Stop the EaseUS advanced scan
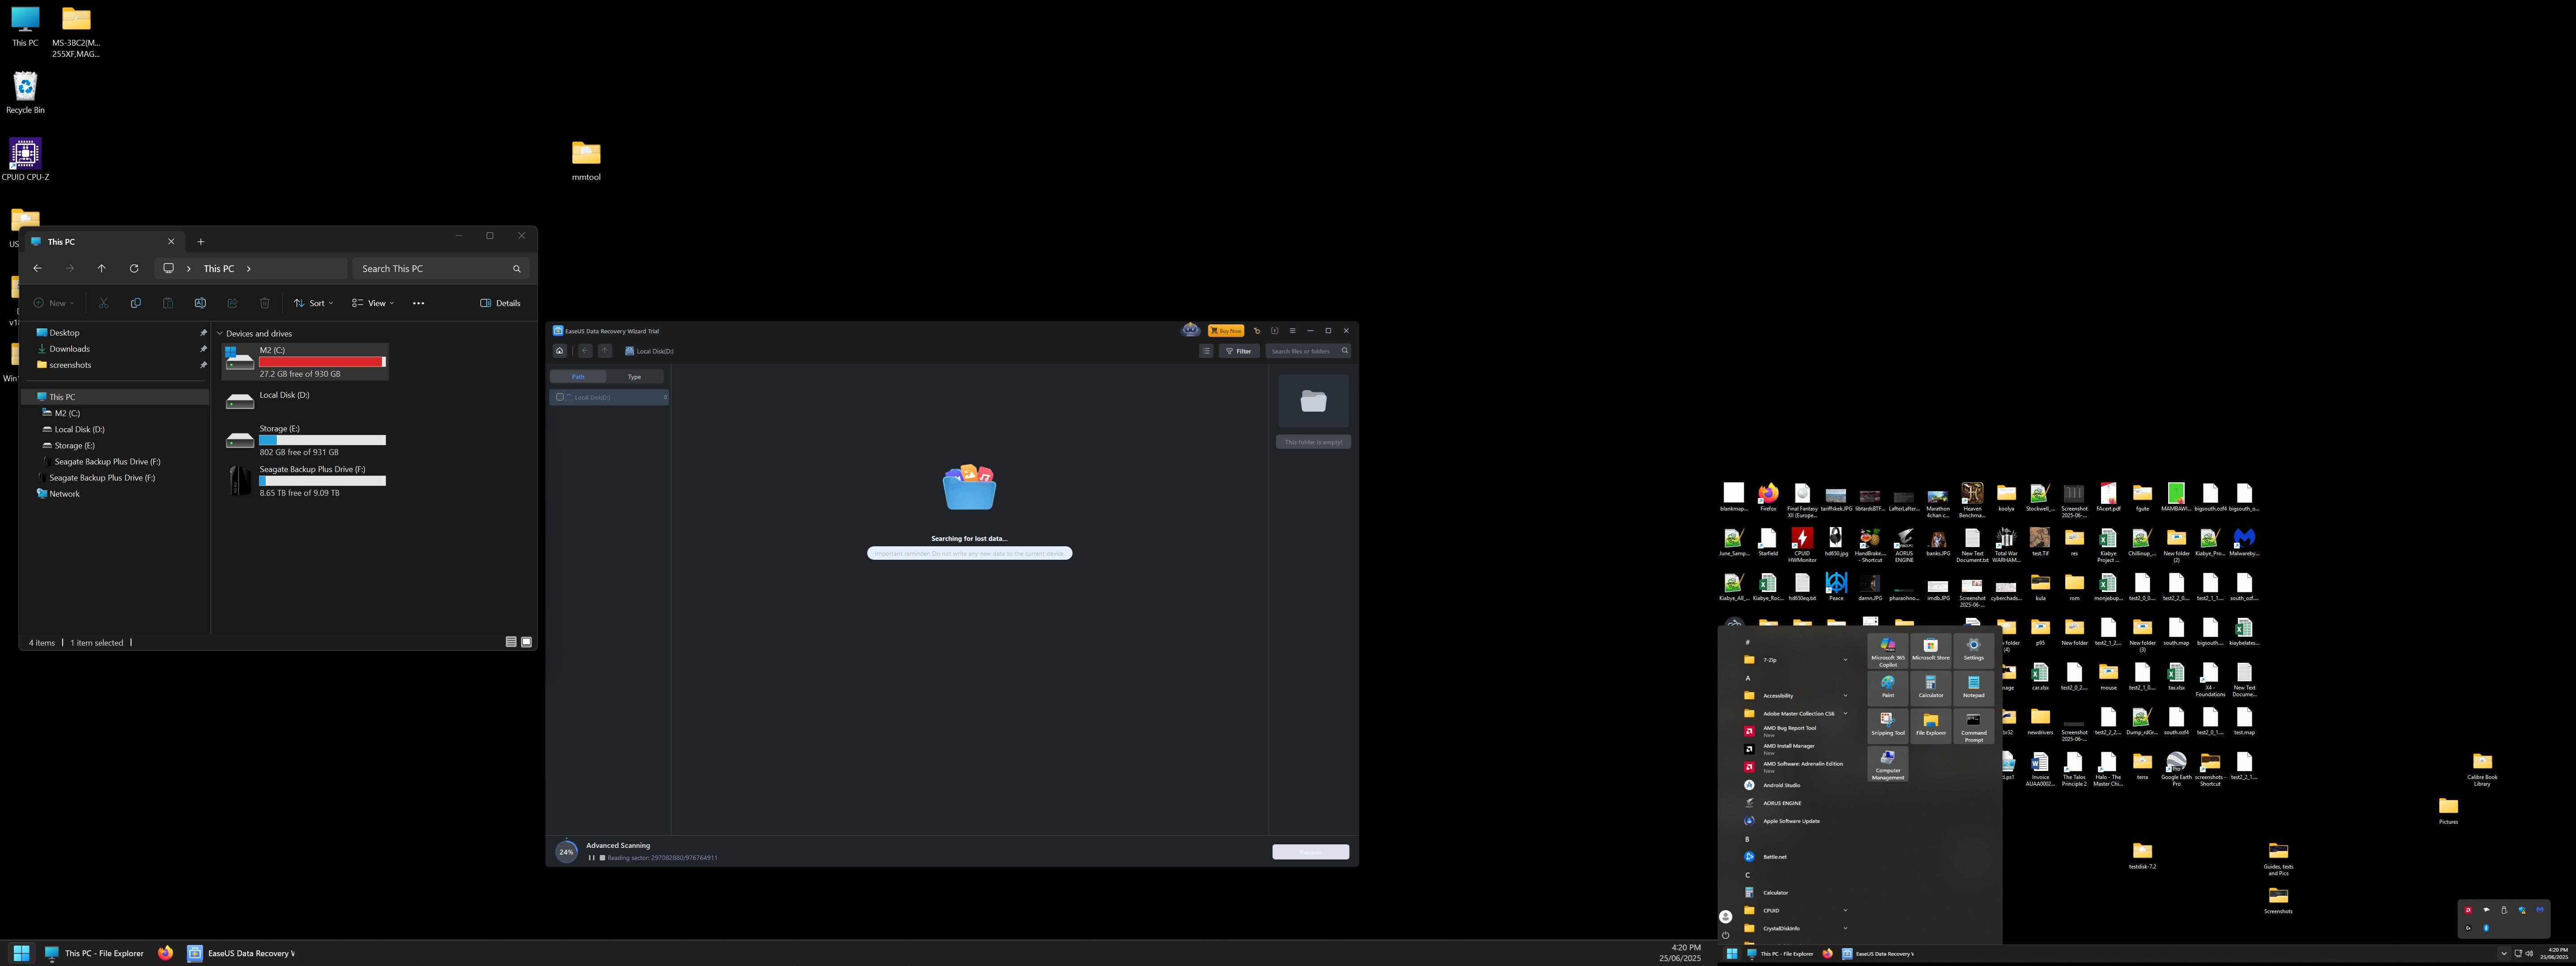 tap(602, 858)
